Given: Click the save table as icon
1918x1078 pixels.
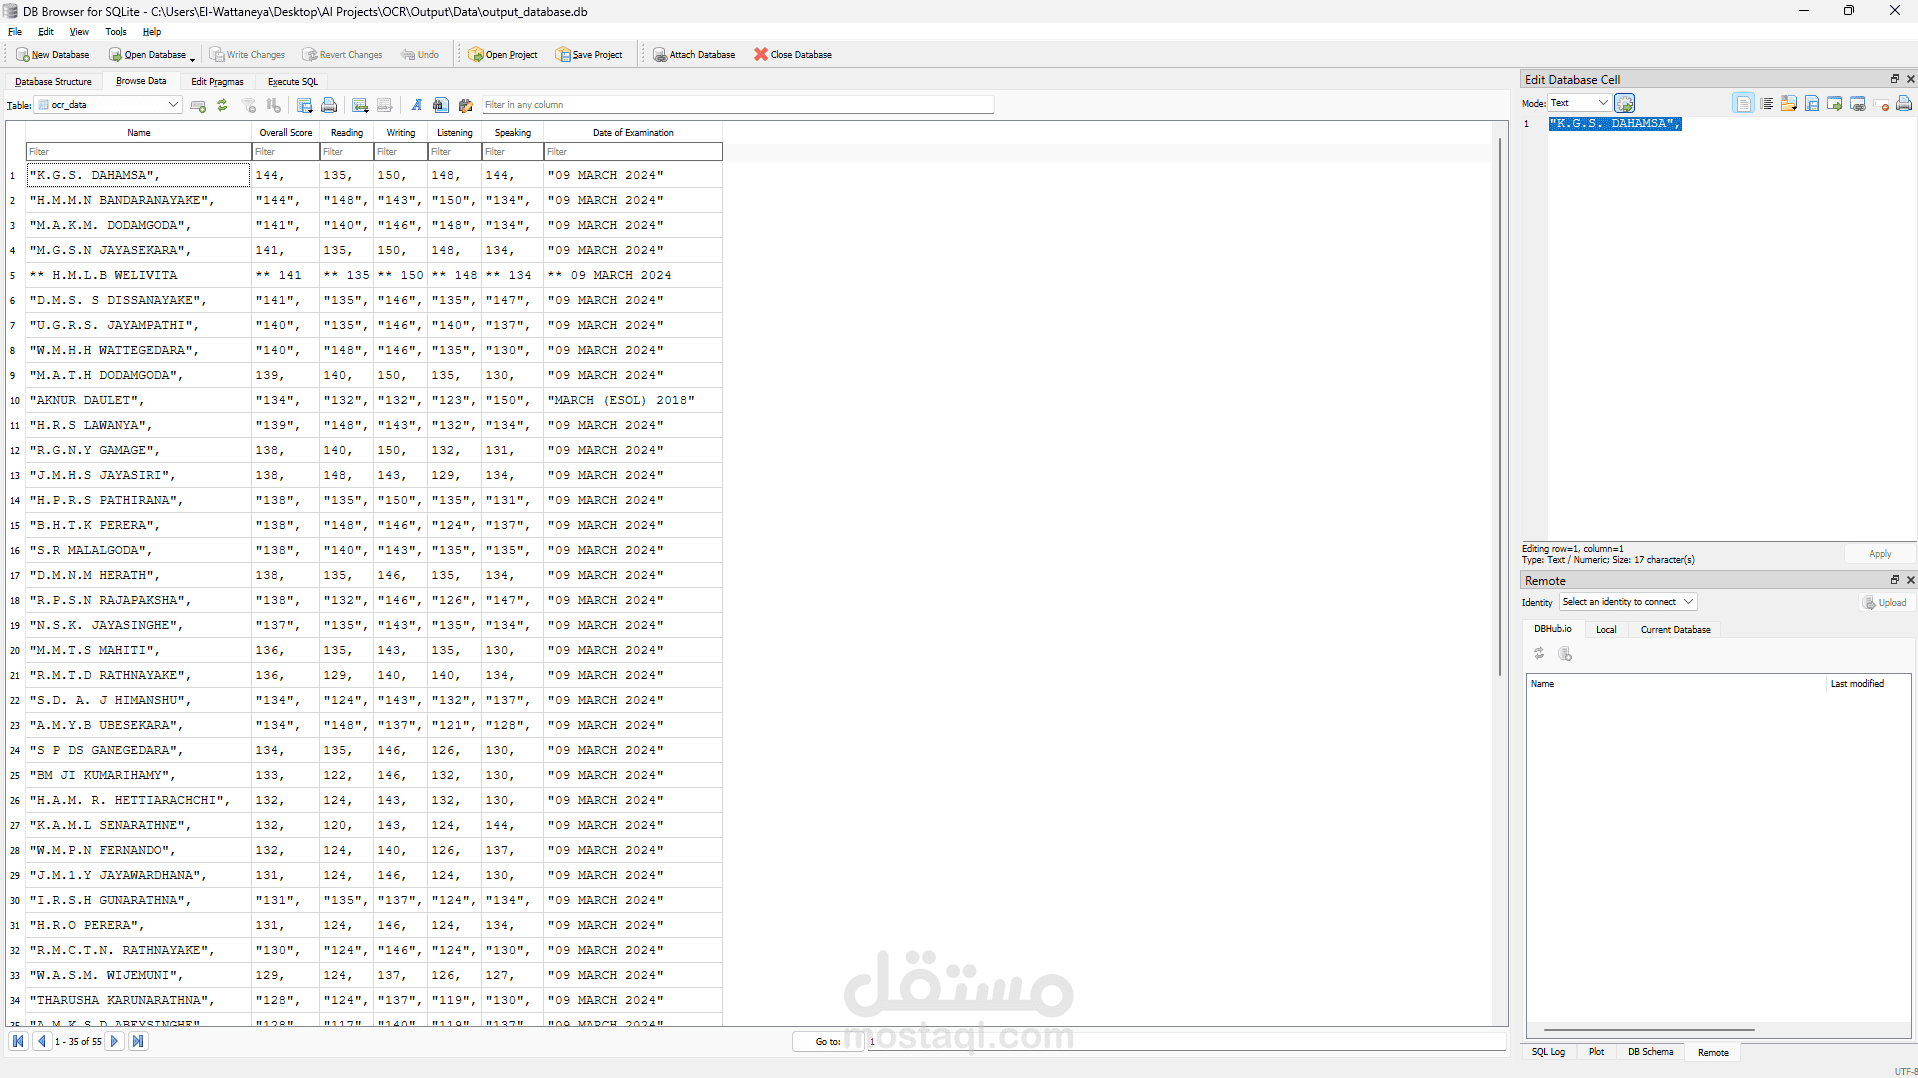Looking at the screenshot, I should (x=305, y=105).
